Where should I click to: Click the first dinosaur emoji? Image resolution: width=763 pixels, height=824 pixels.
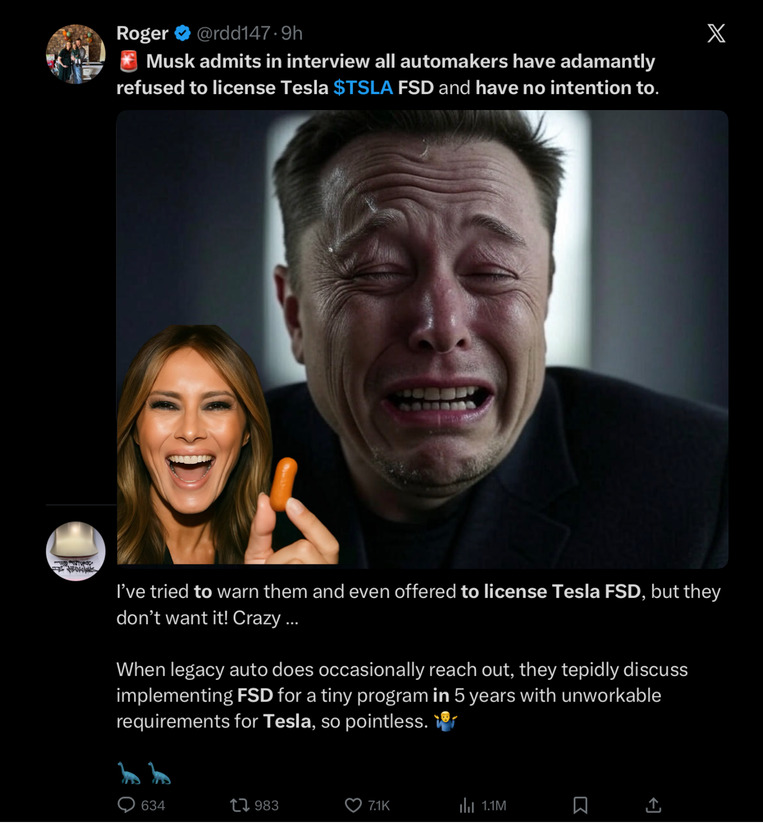click(128, 773)
